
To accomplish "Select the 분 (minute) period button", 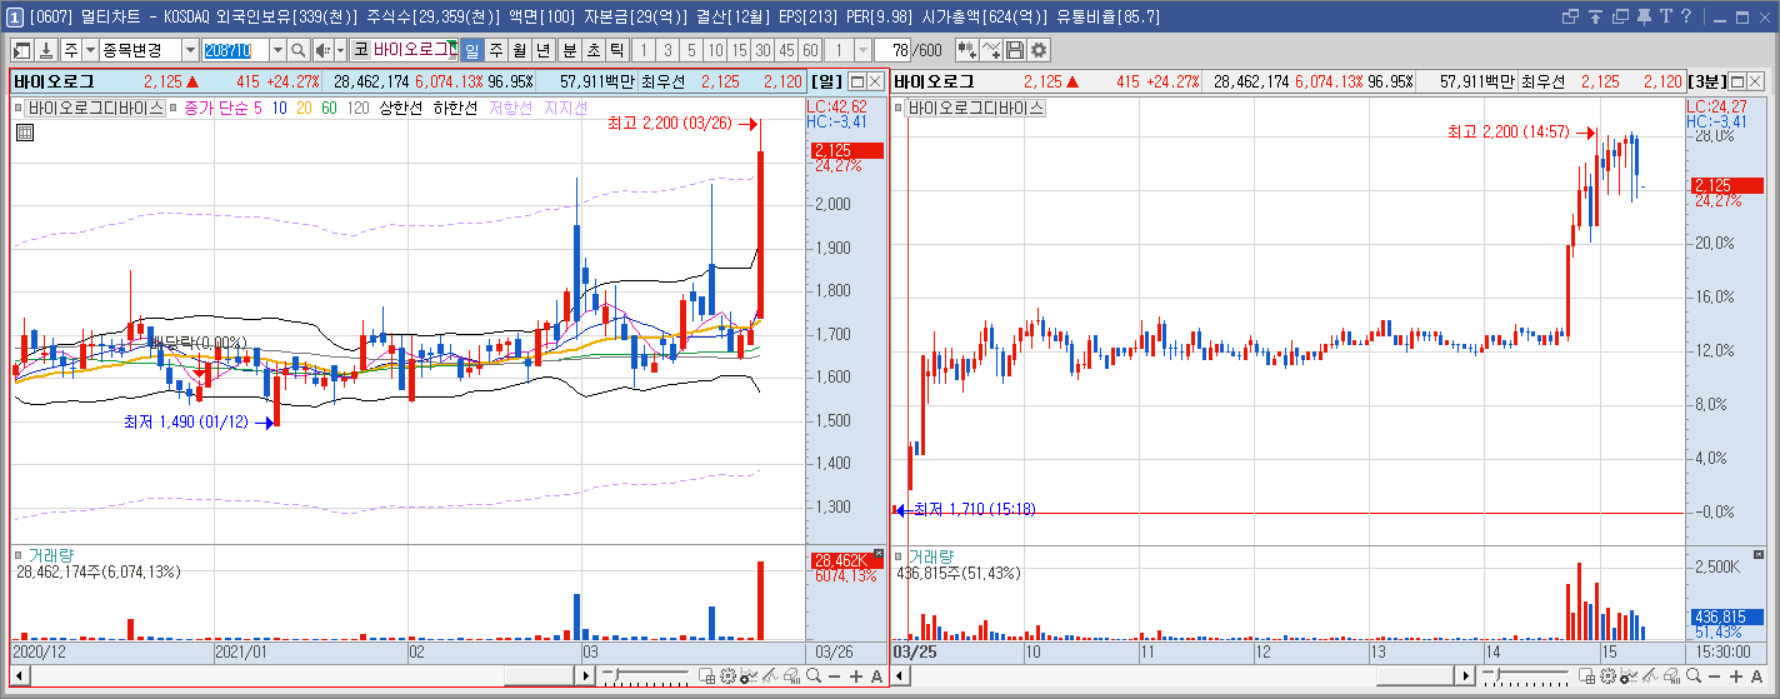I will pyautogui.click(x=569, y=50).
